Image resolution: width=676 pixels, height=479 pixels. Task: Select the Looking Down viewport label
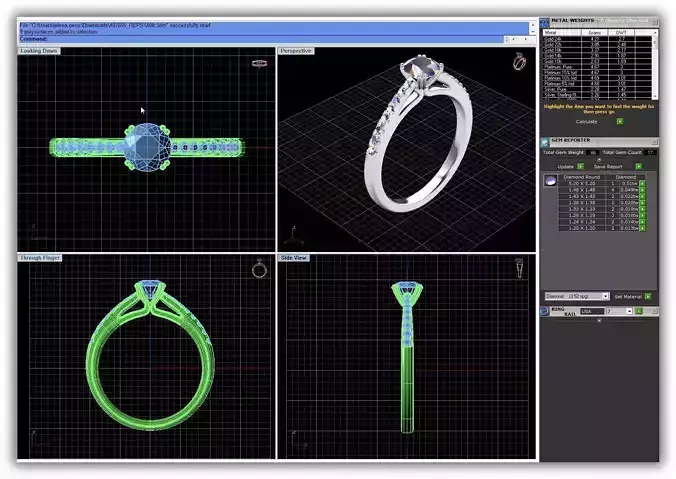(x=39, y=51)
